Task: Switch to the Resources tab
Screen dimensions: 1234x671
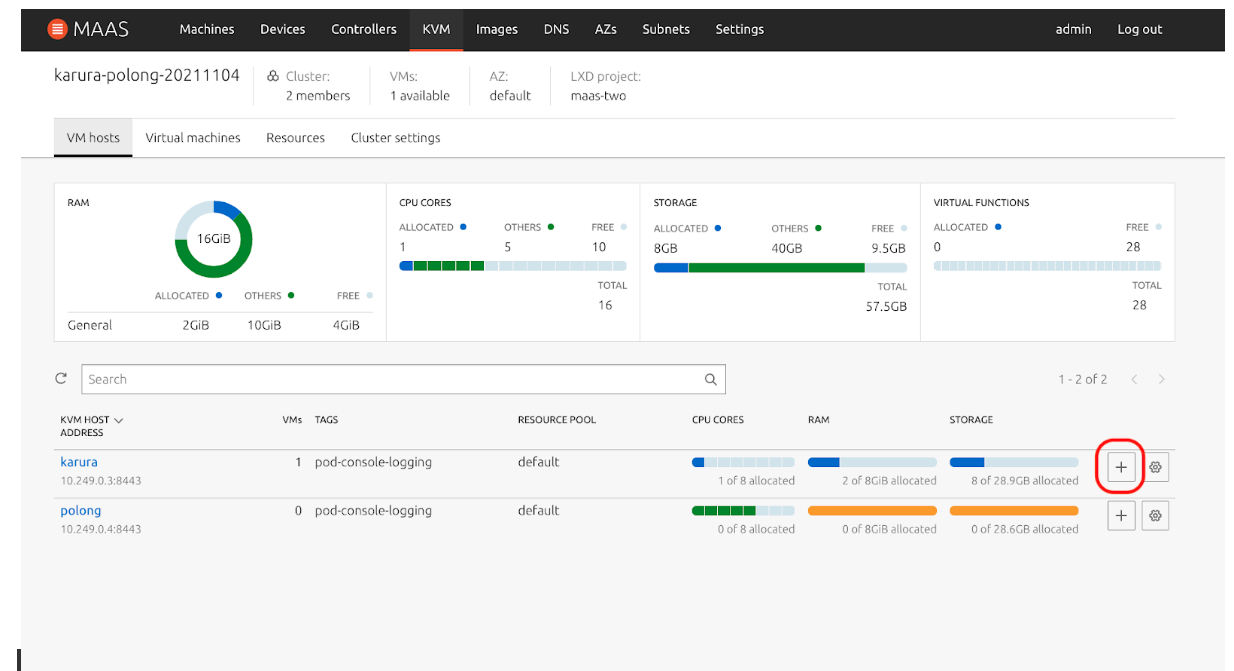Action: pyautogui.click(x=295, y=138)
